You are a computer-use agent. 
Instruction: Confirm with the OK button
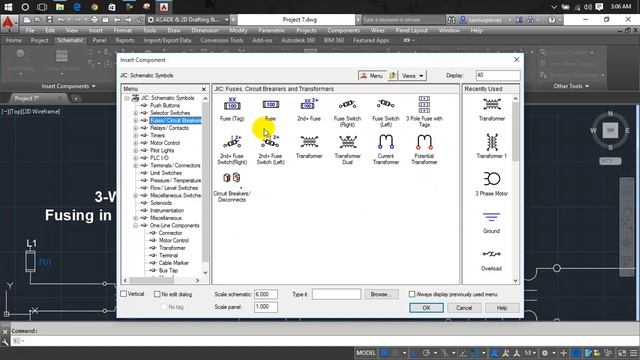[x=426, y=308]
